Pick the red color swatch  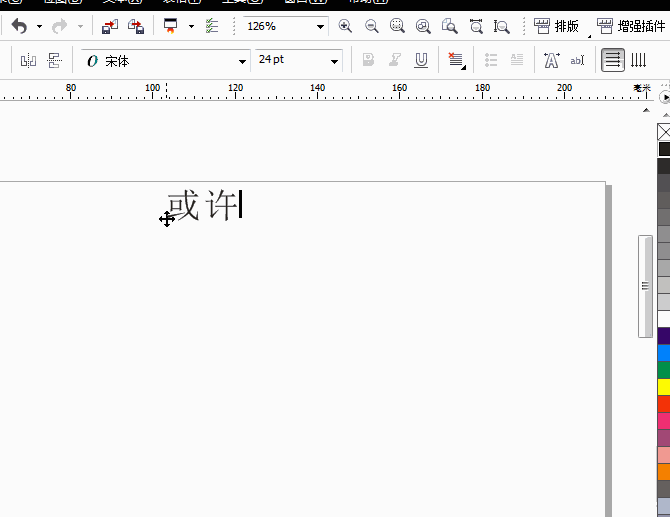[664, 404]
